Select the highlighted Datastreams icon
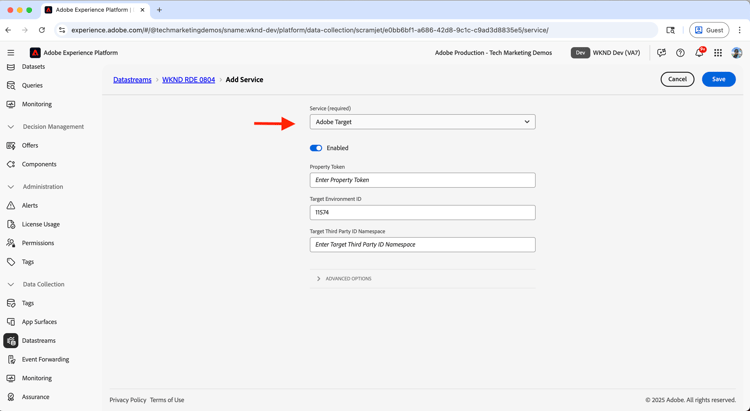The width and height of the screenshot is (750, 411). click(11, 341)
